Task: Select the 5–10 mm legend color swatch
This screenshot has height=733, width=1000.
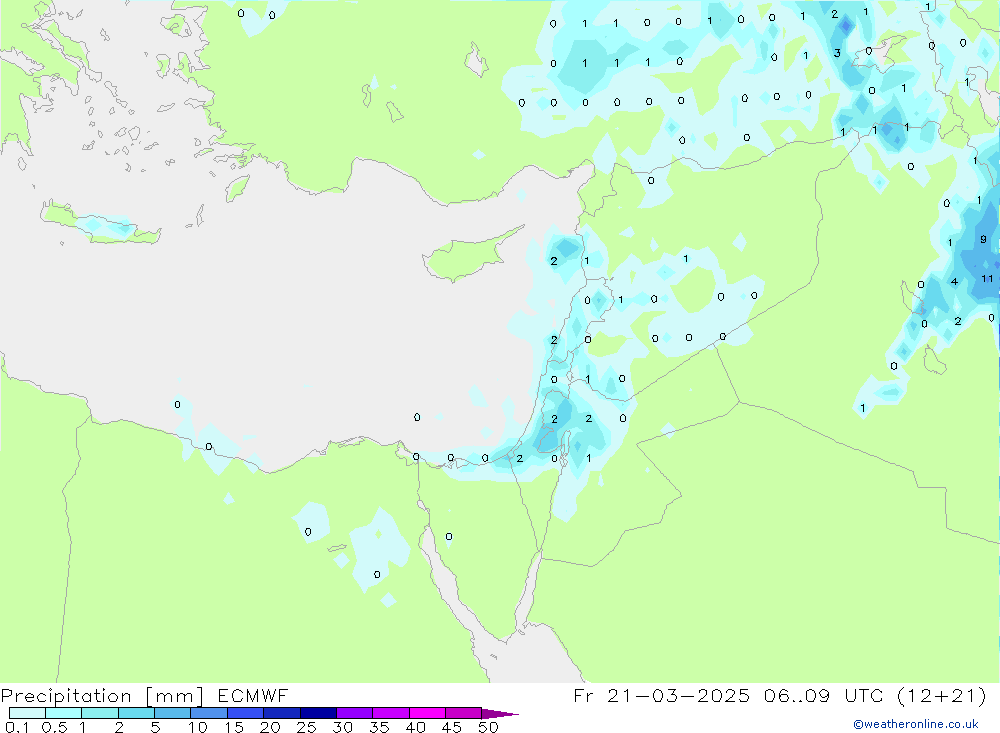Action: 173,713
